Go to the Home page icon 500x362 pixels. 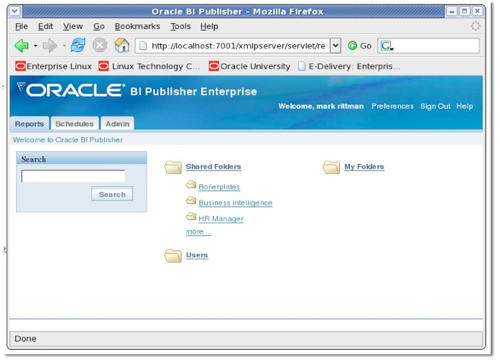click(x=122, y=45)
